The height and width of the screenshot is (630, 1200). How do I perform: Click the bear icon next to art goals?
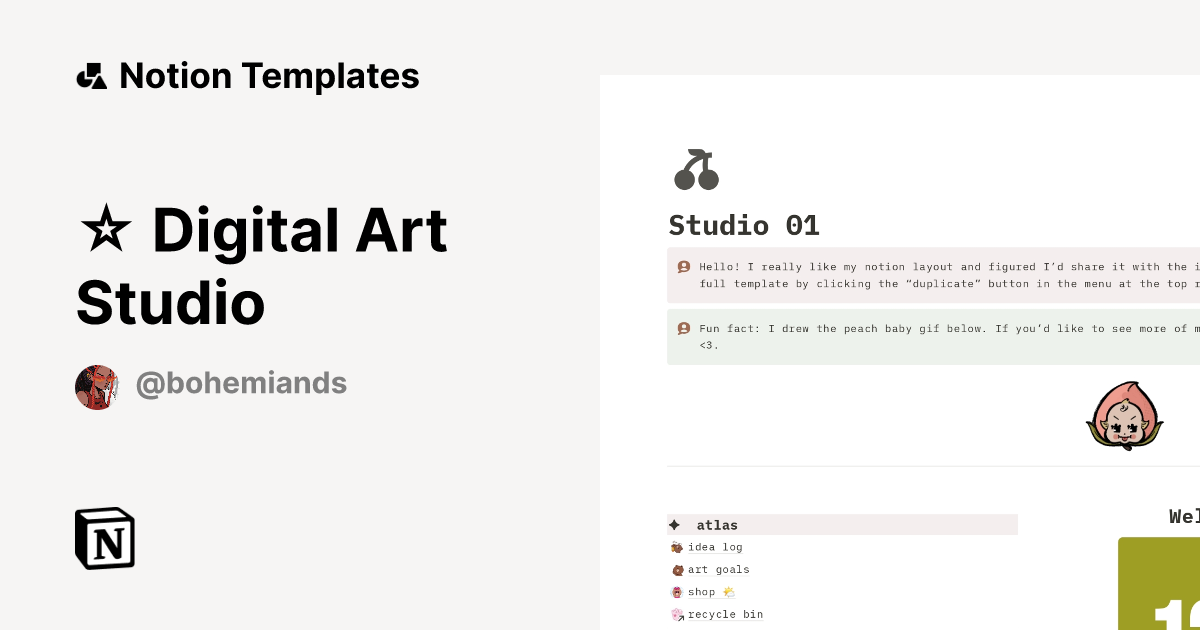pos(677,569)
